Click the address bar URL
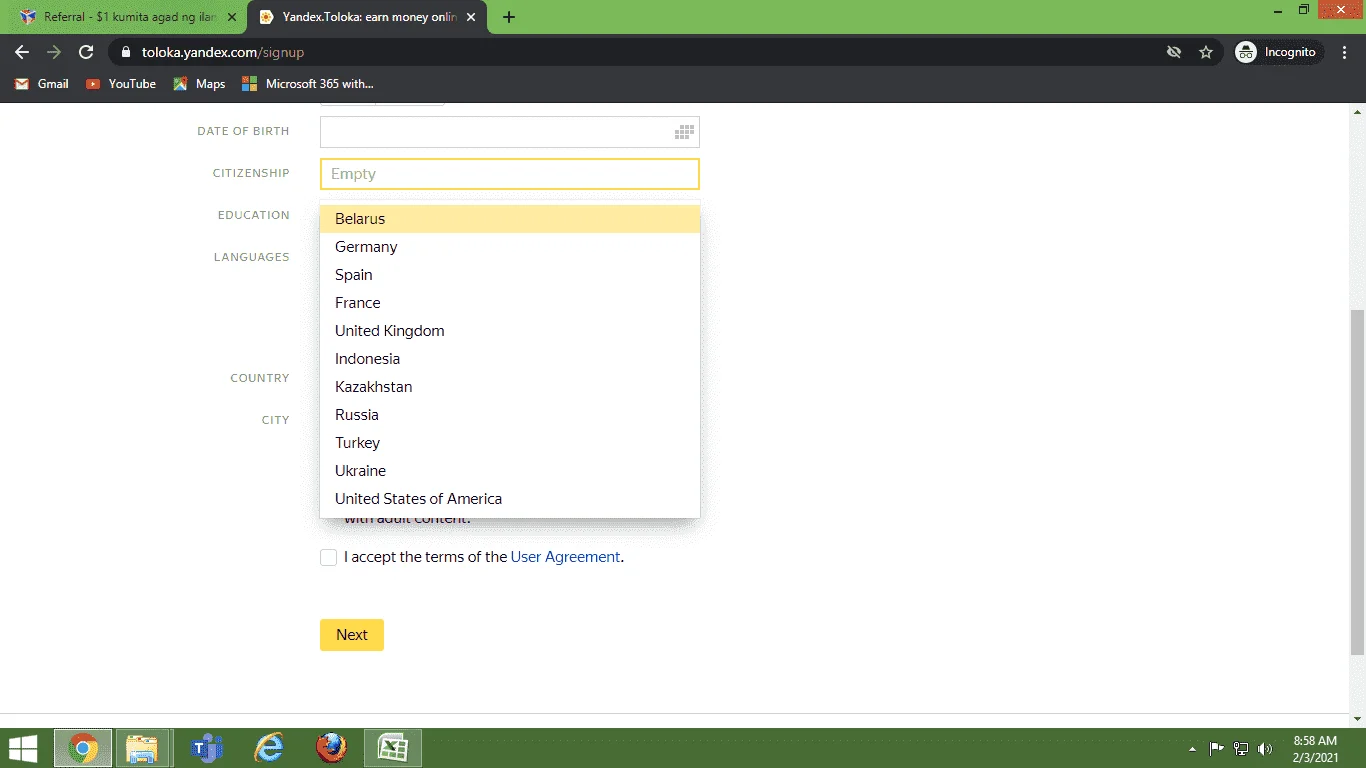The image size is (1366, 768). click(222, 52)
